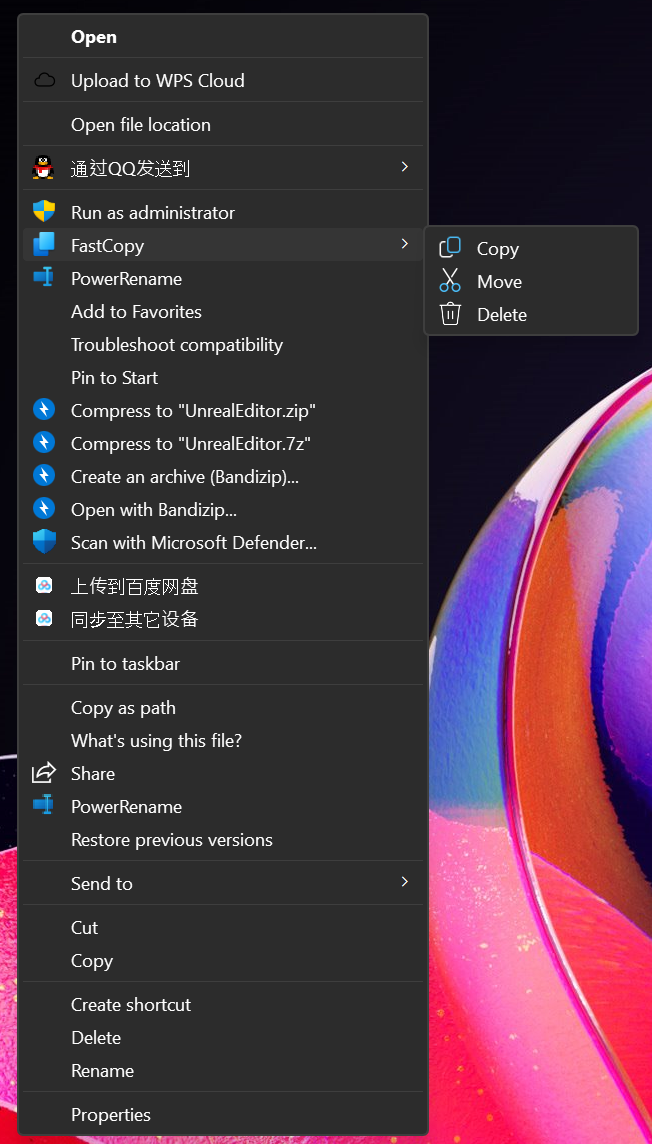Select Delete below Create shortcut
This screenshot has height=1144, width=652.
pyautogui.click(x=223, y=1037)
